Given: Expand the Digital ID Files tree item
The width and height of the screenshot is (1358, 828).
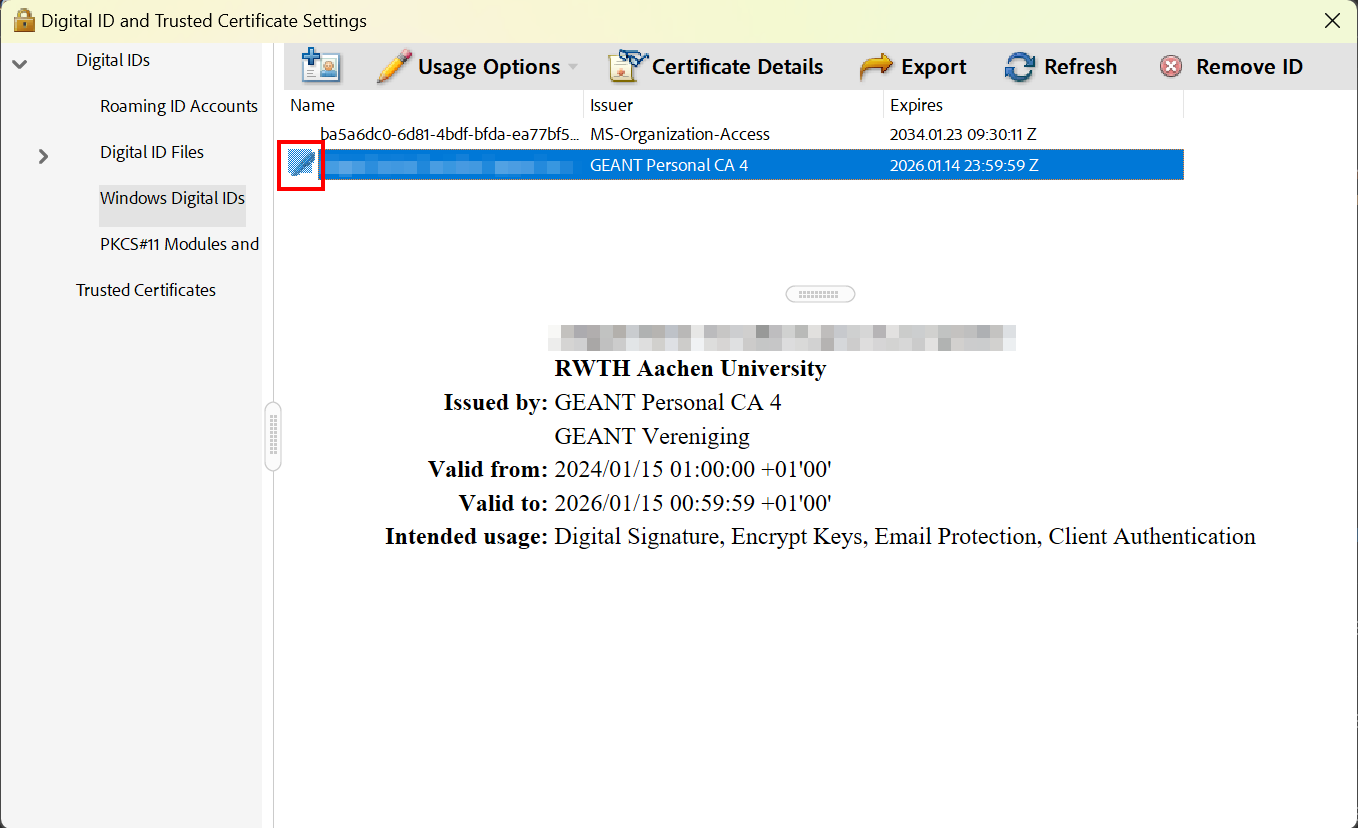Looking at the screenshot, I should pos(42,156).
